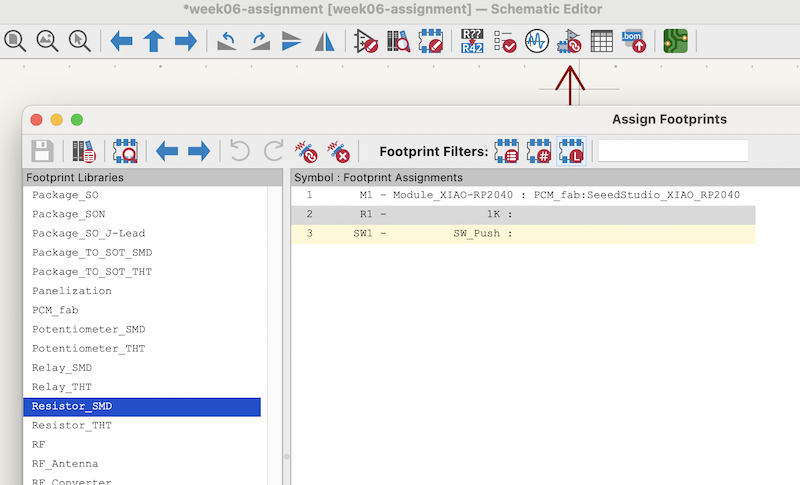
Task: Mirror selection horizontally
Action: pos(324,41)
